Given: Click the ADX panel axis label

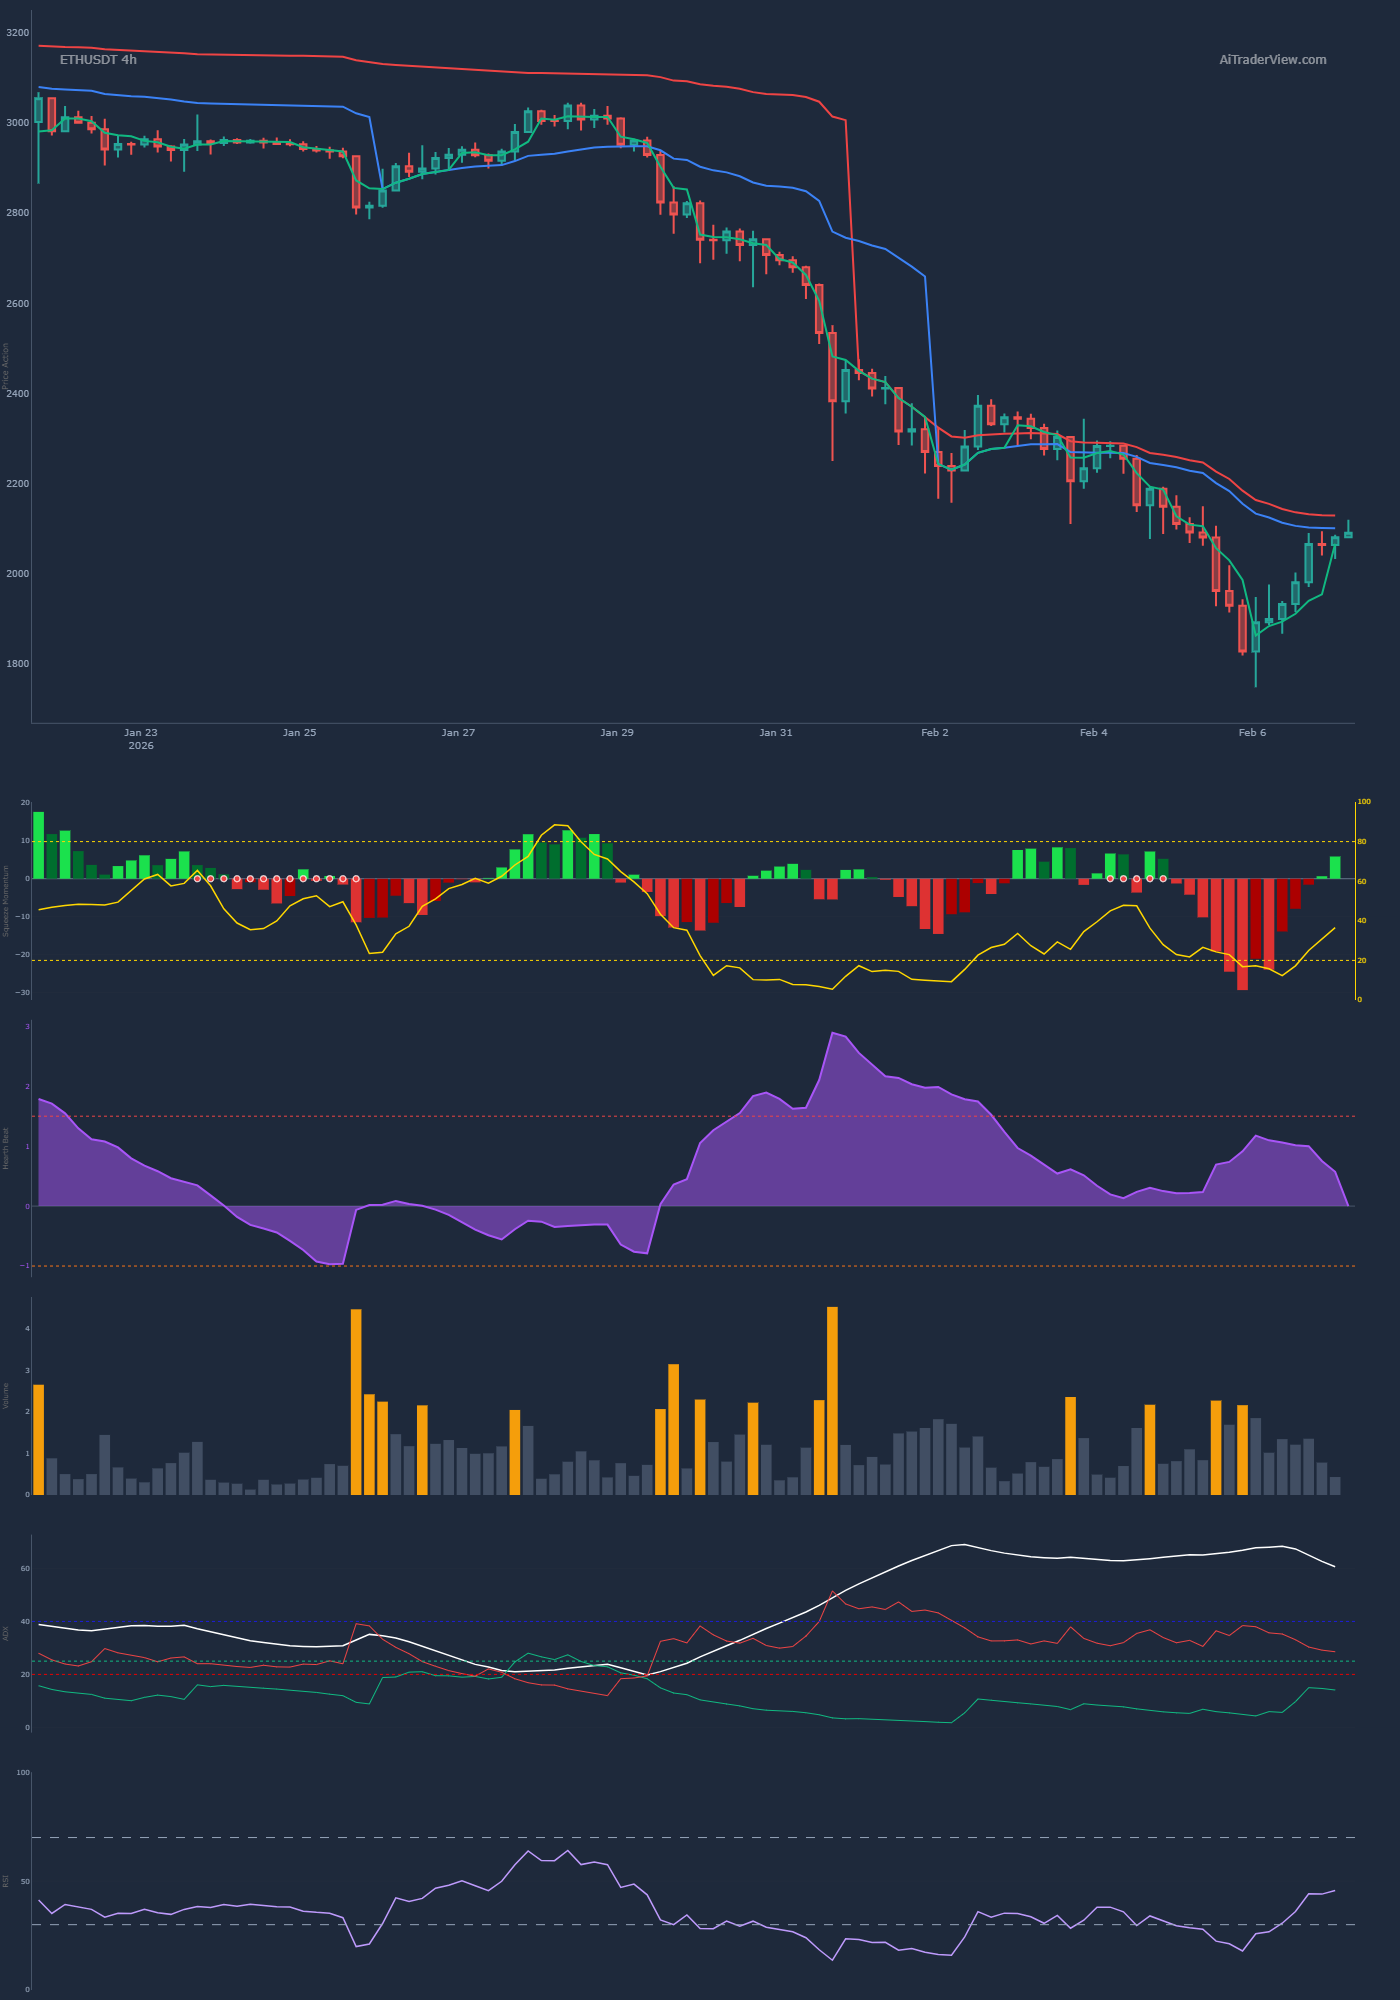Looking at the screenshot, I should [x=6, y=1633].
